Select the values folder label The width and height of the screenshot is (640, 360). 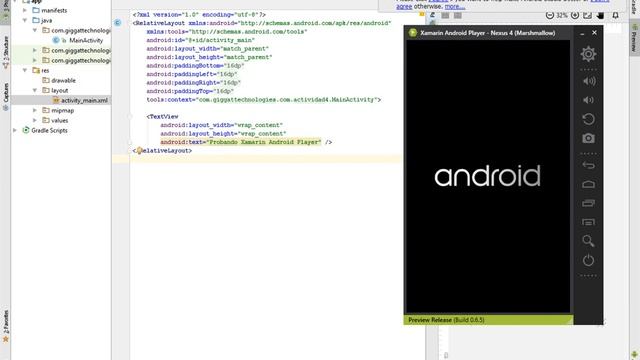60,120
